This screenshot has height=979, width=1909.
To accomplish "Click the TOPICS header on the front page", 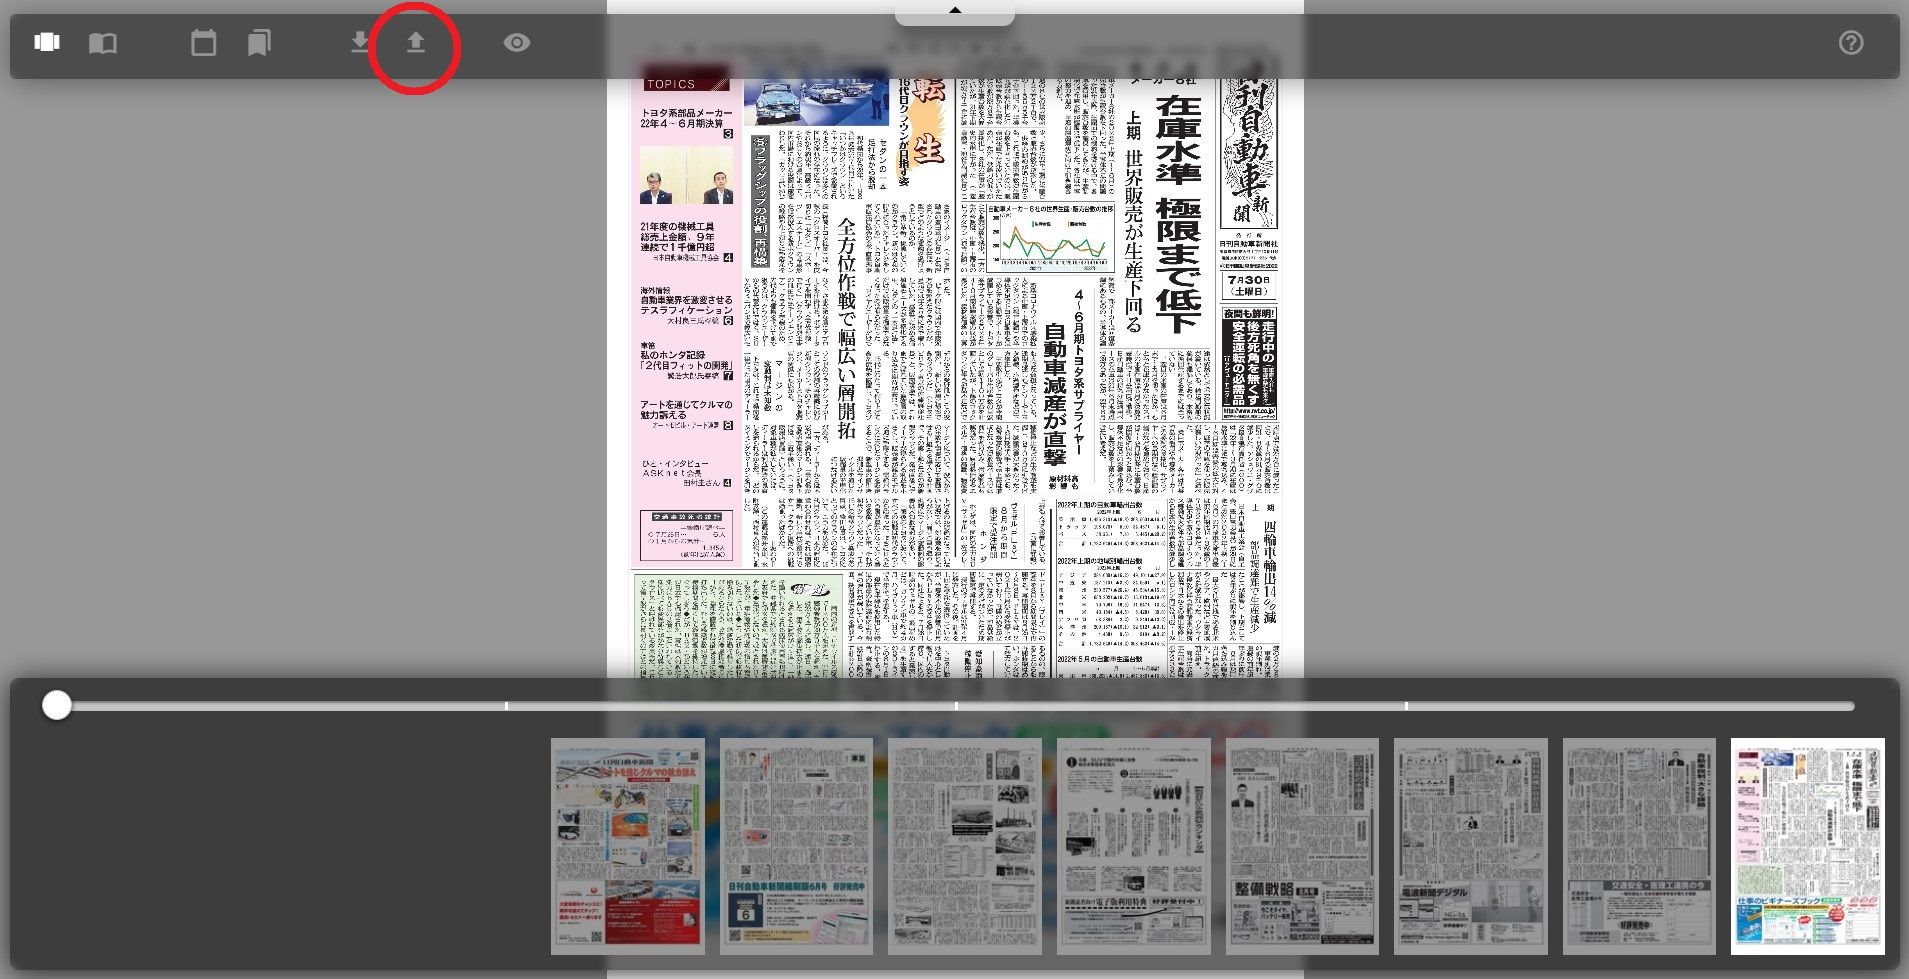I will click(x=670, y=85).
